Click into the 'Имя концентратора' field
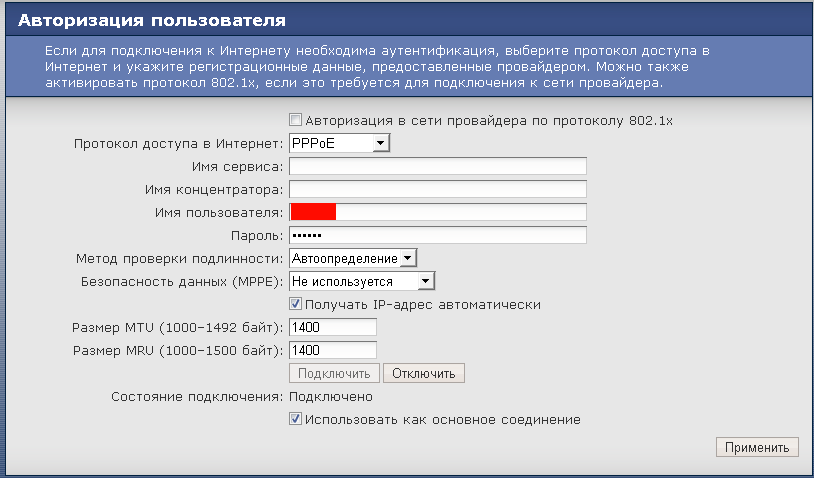Screen dimensions: 814x478 pyautogui.click(x=437, y=189)
